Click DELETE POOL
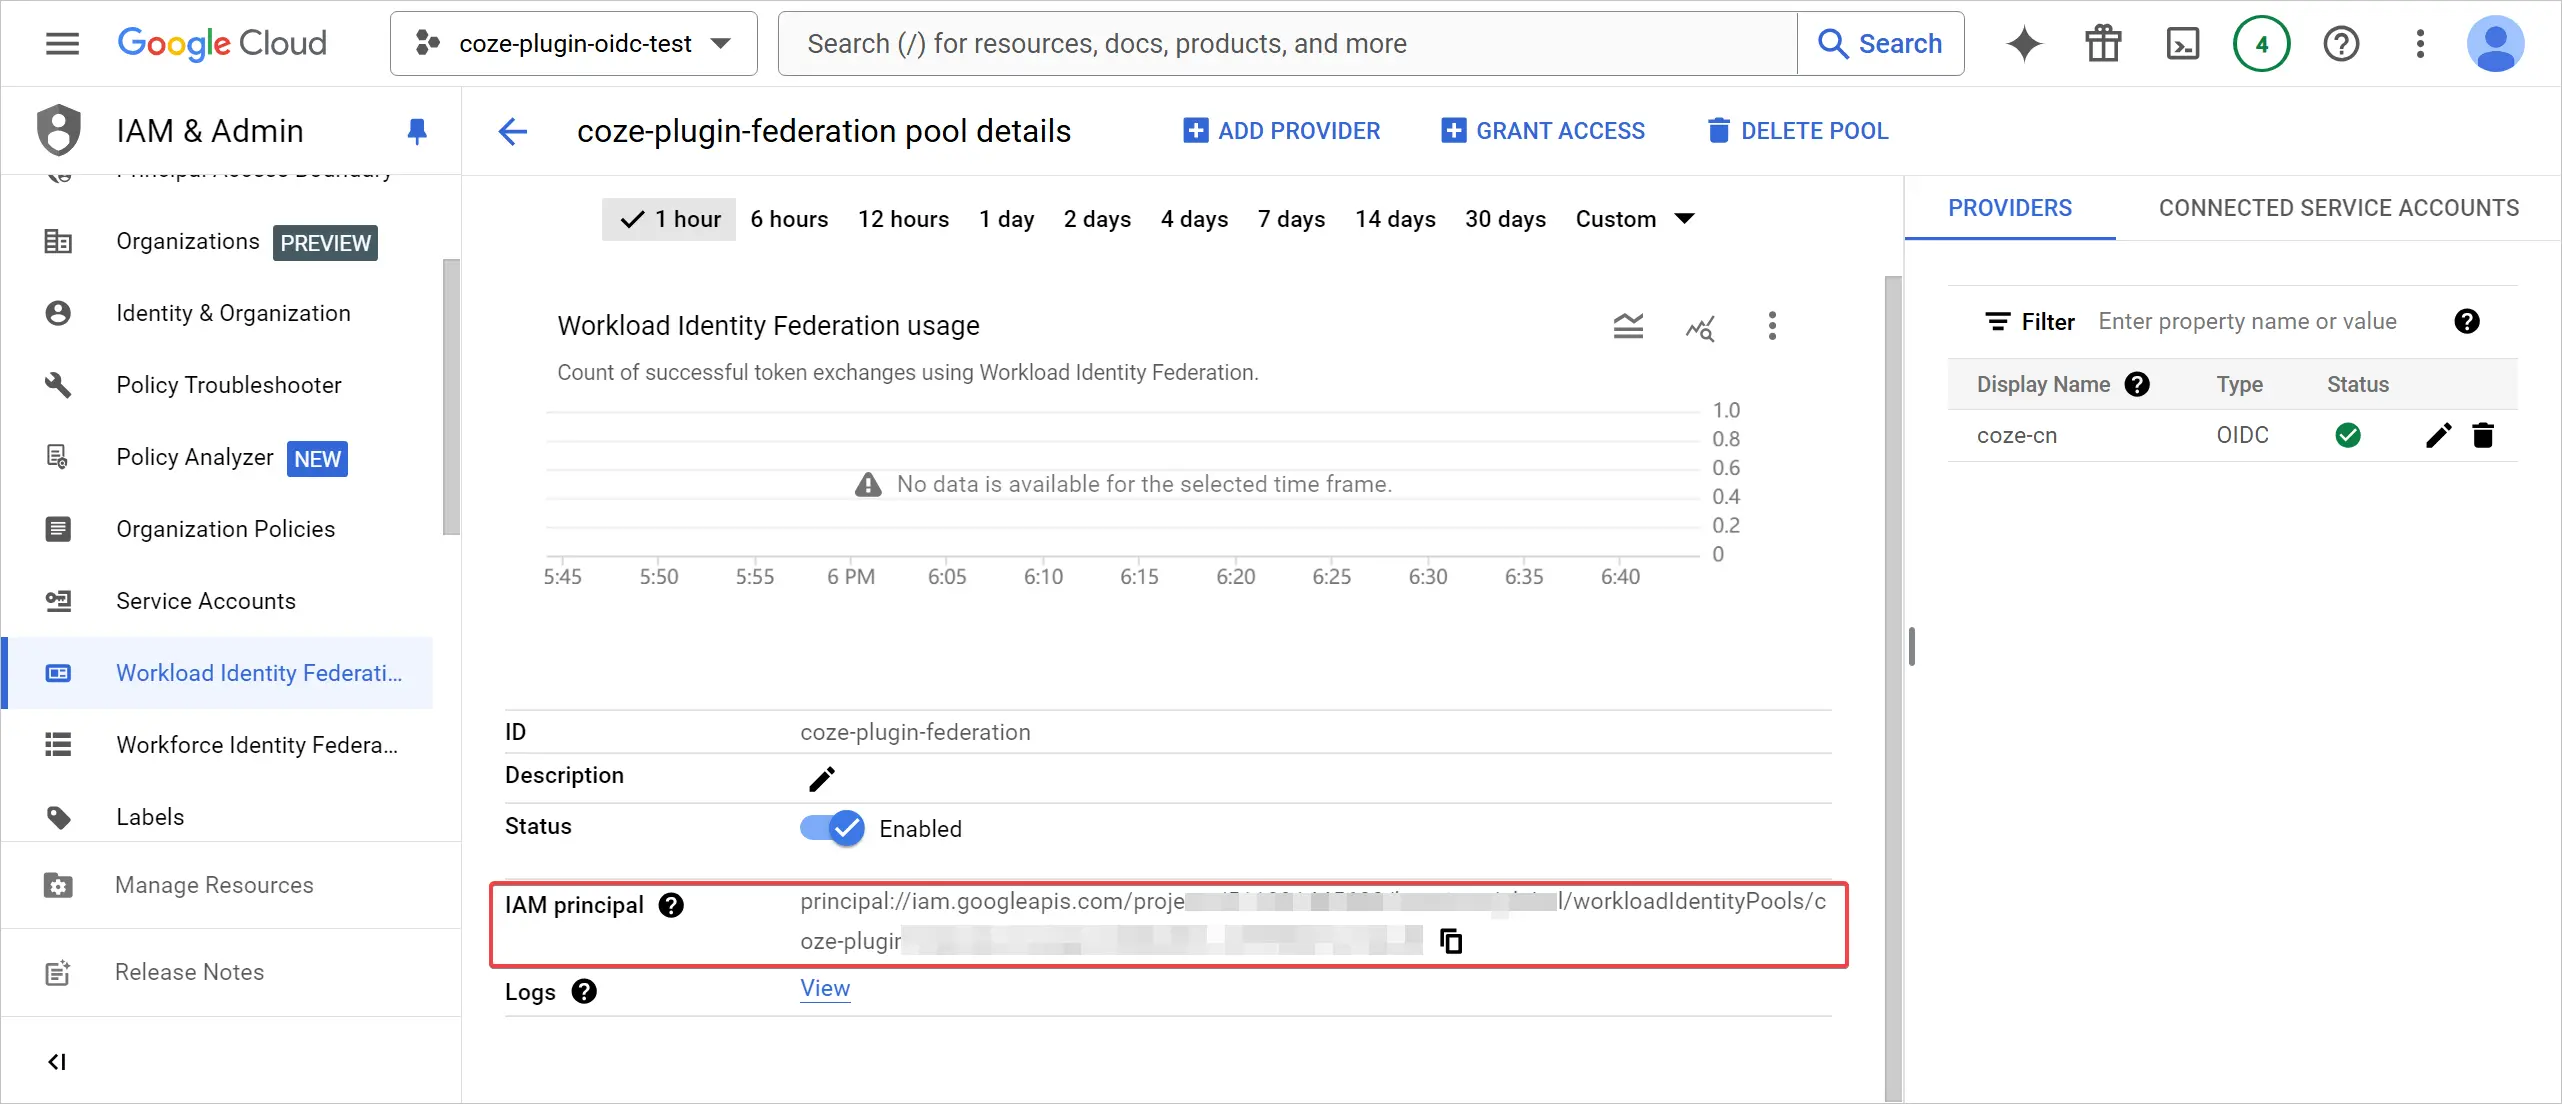Image resolution: width=2562 pixels, height=1104 pixels. pos(1797,131)
